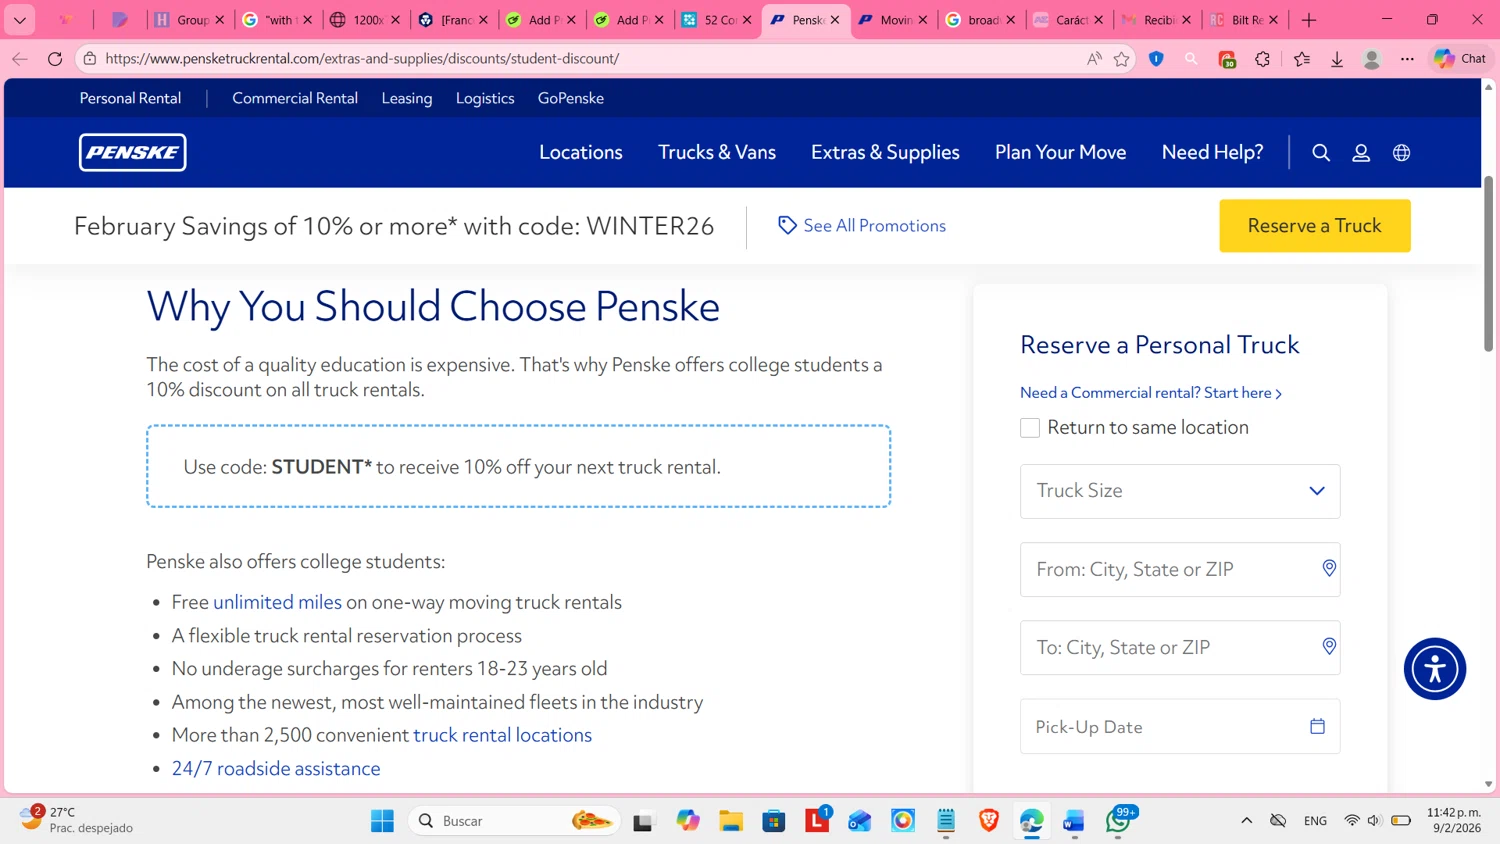Open the volume control in system tray

tap(1374, 821)
